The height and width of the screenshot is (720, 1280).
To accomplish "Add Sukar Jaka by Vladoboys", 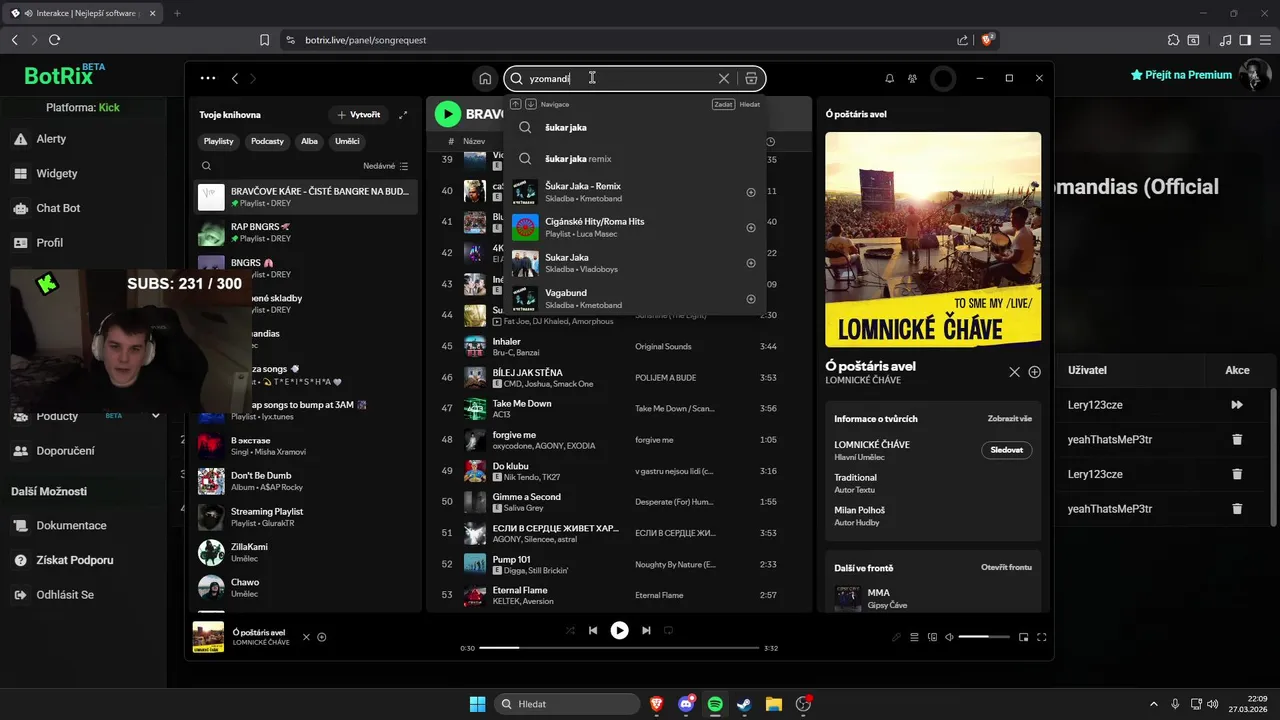I will coord(751,263).
